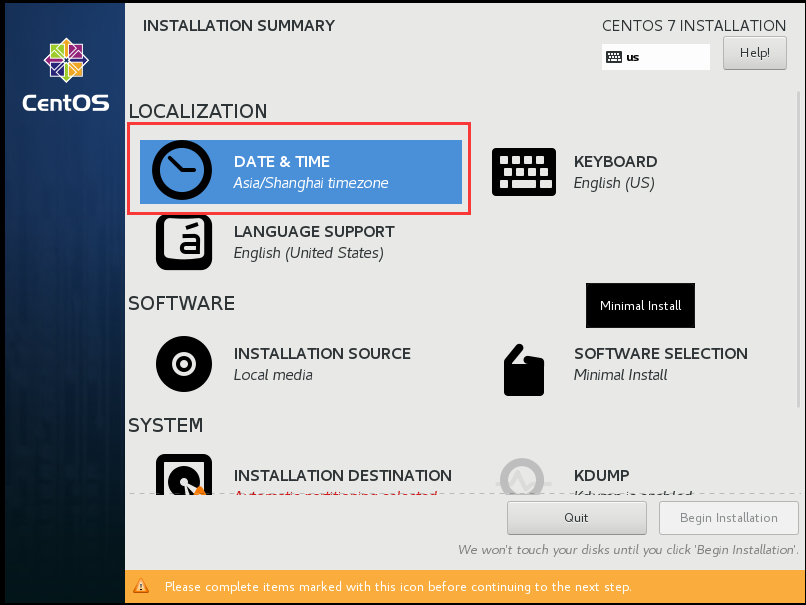Screen dimensions: 806x605
Task: Click the LOCALIZATION section header
Action: click(x=198, y=111)
